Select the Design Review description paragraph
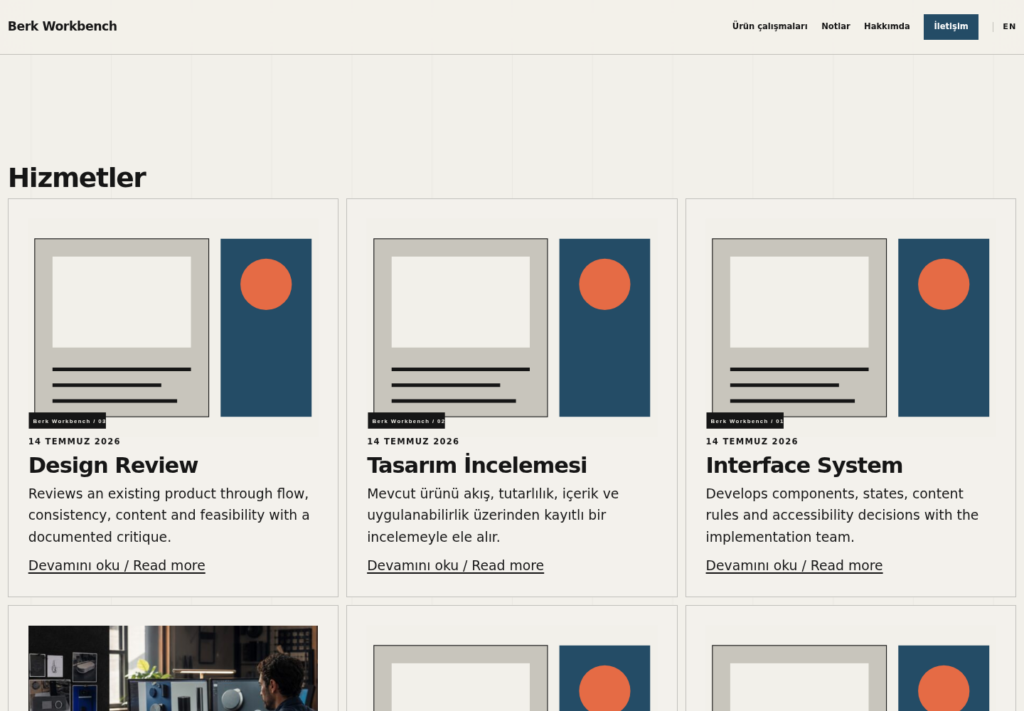This screenshot has height=711, width=1024. (x=169, y=515)
